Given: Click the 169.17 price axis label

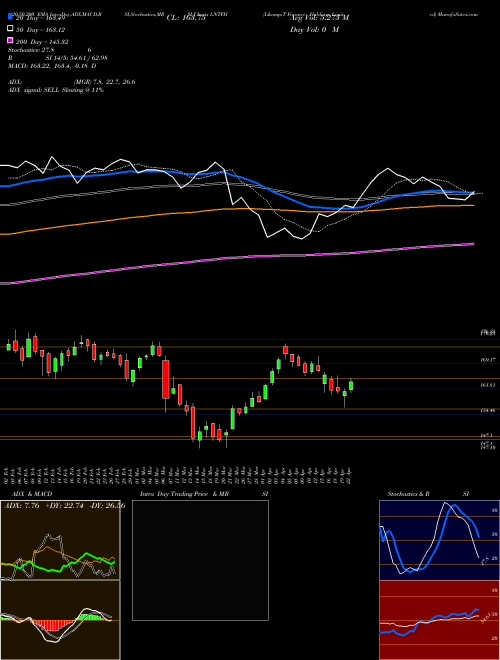Looking at the screenshot, I should pos(487,360).
